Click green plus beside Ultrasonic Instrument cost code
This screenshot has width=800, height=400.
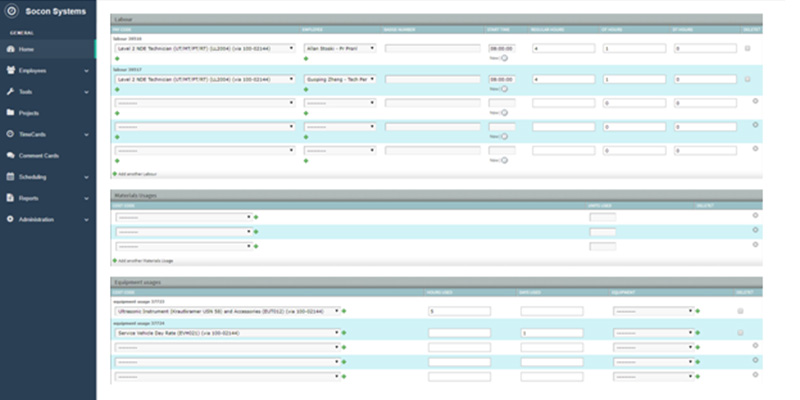pyautogui.click(x=344, y=311)
